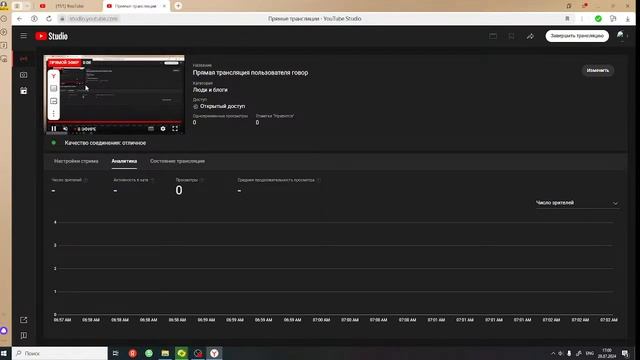Click the YouTube Studio logo
Viewport: 640px width, 360px height.
point(51,36)
